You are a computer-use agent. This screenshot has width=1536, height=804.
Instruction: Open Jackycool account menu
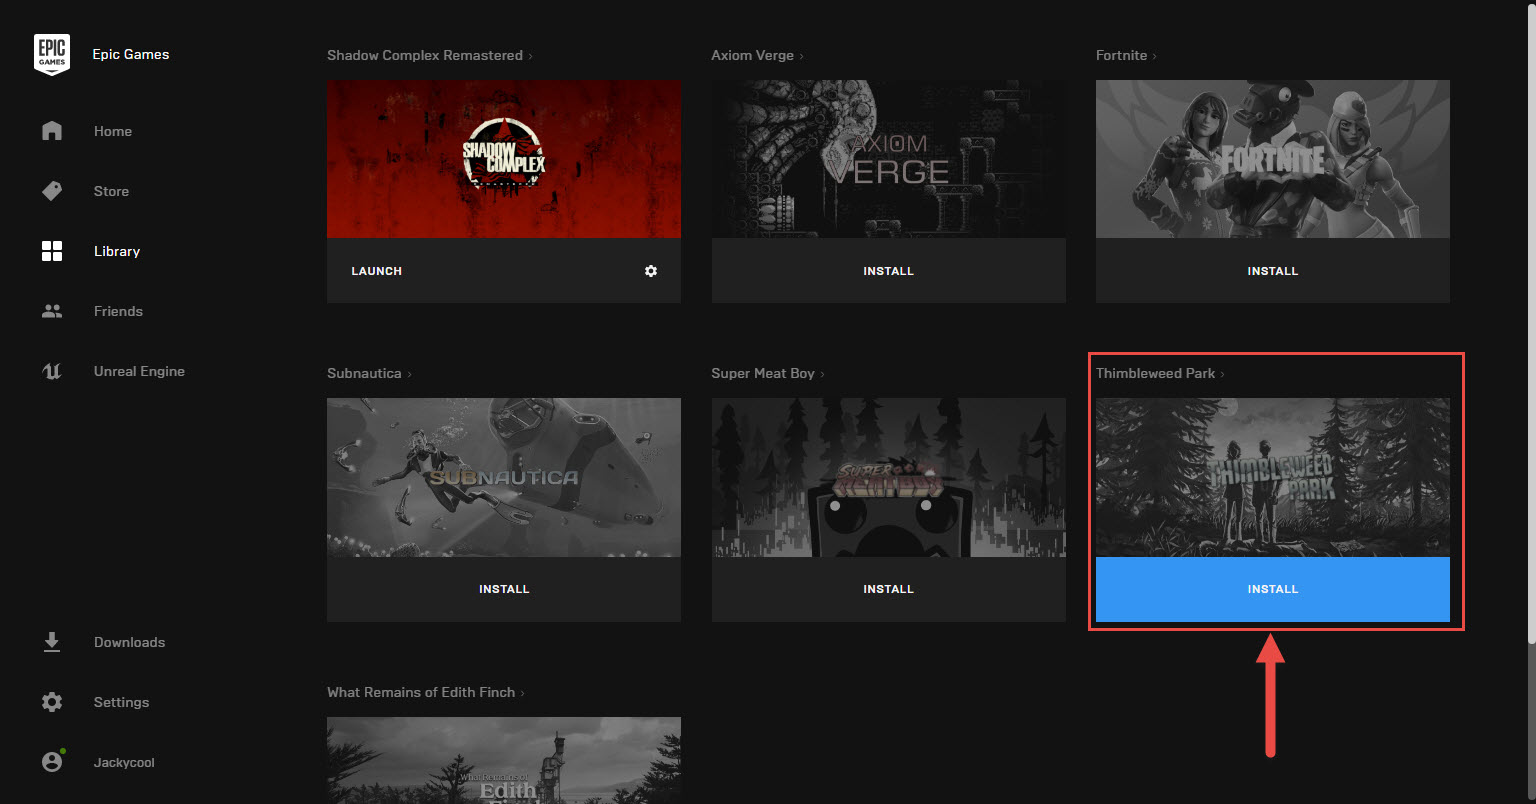(124, 762)
